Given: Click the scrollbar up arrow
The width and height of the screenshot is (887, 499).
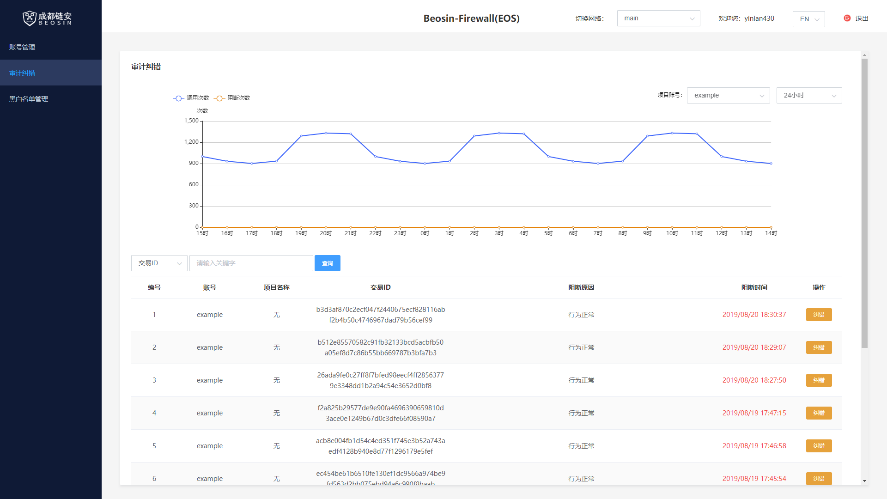Looking at the screenshot, I should (x=864, y=55).
